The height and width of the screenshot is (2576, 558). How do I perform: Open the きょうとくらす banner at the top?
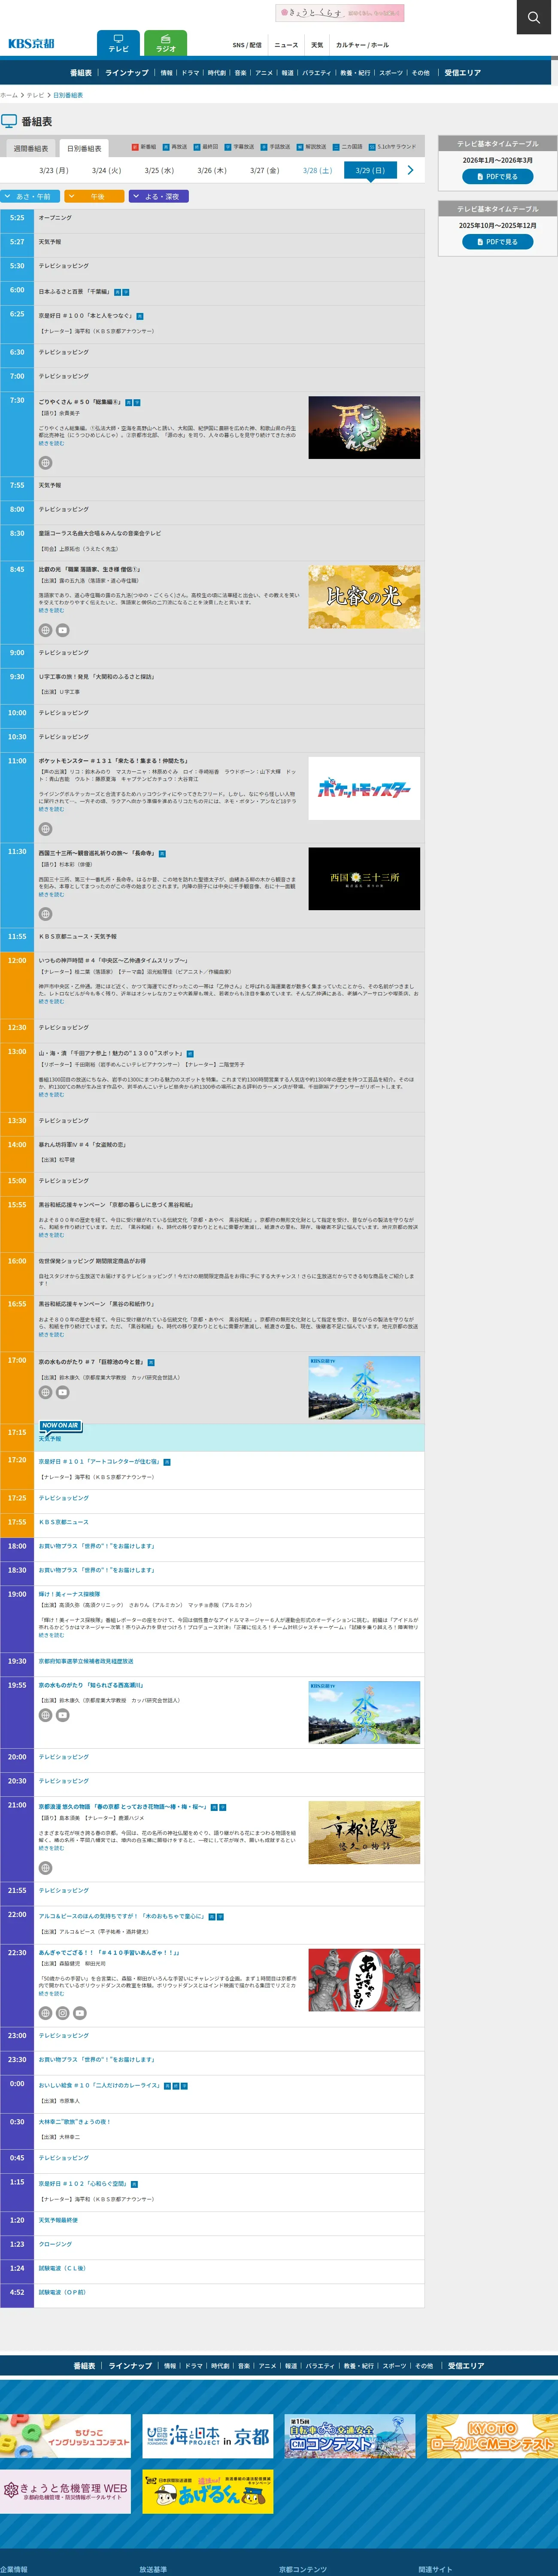[340, 13]
